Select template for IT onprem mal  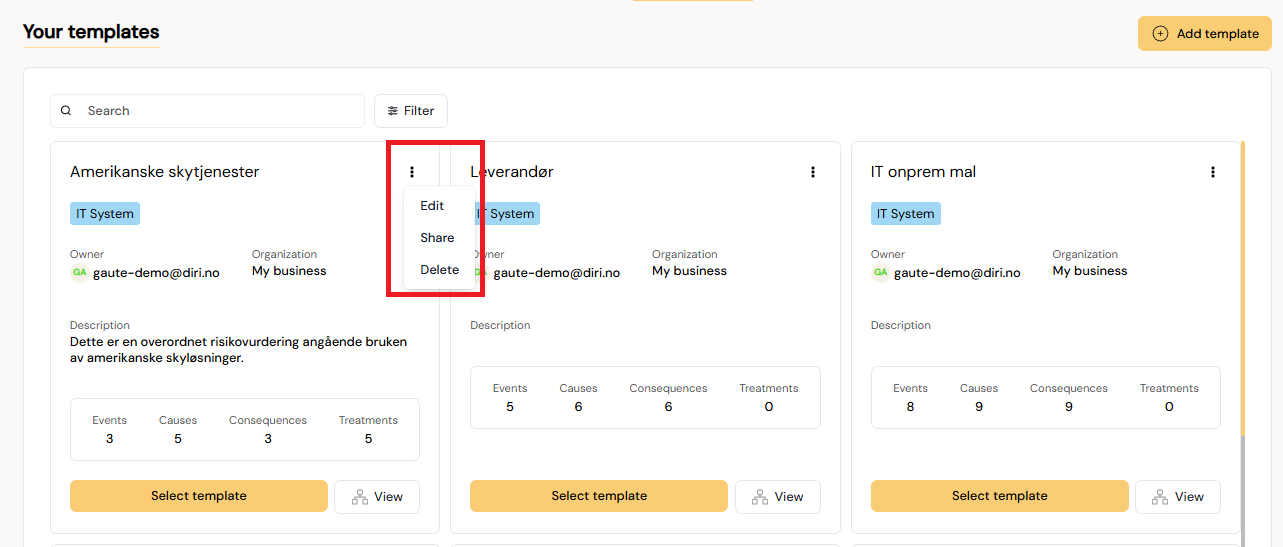click(1000, 496)
